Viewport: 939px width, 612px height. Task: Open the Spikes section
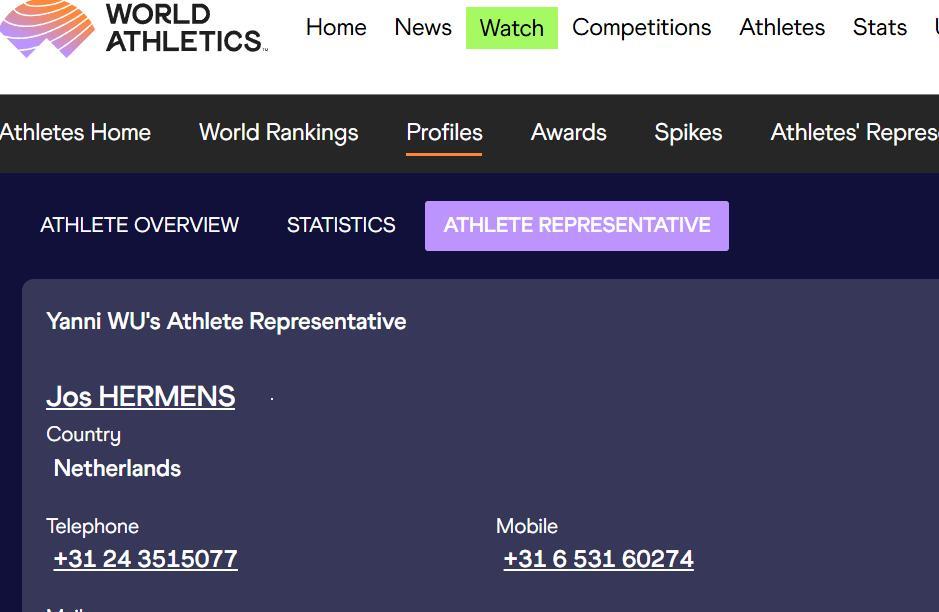(688, 133)
